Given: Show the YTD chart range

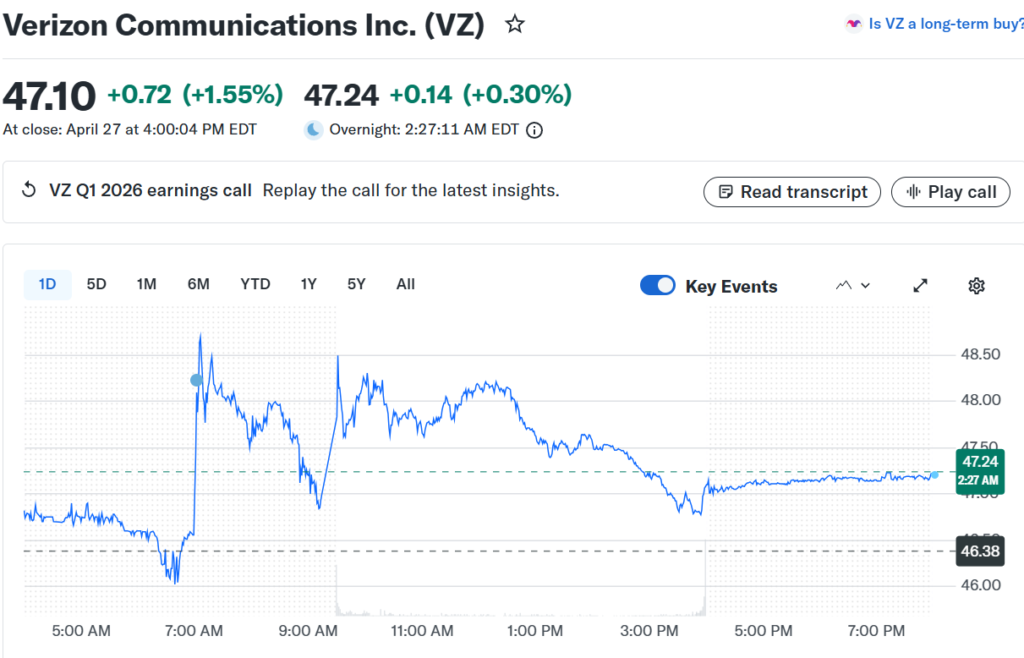Looking at the screenshot, I should click(255, 284).
